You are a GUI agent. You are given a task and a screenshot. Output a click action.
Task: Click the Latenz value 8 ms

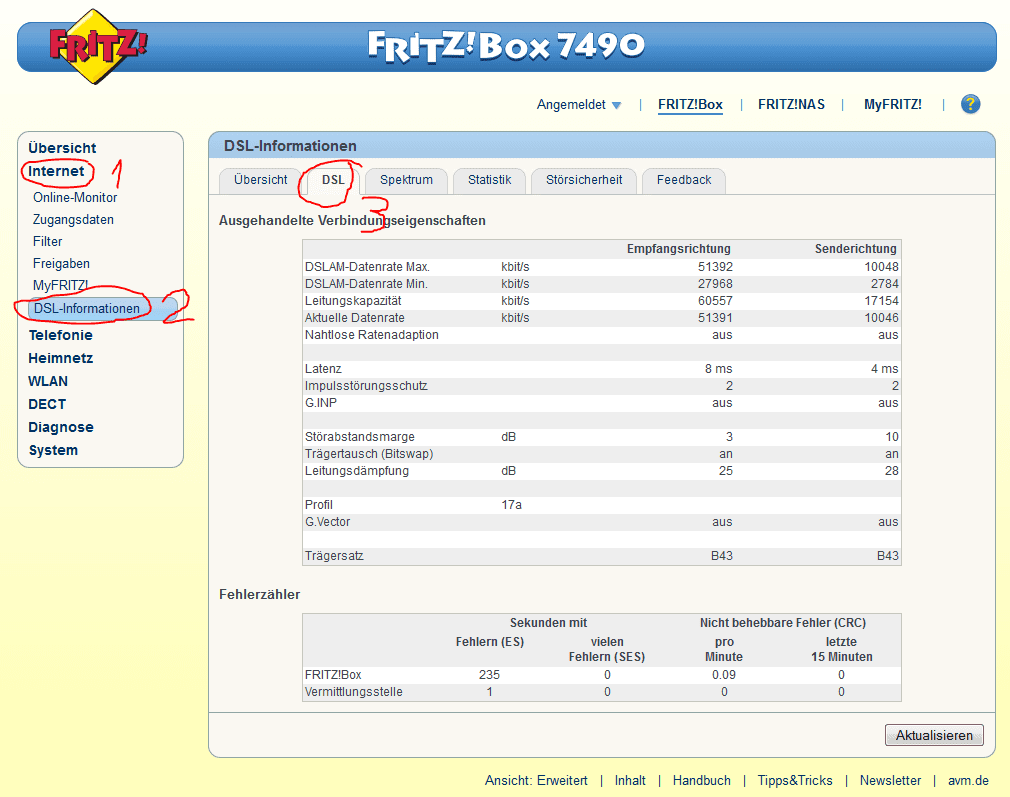[718, 369]
